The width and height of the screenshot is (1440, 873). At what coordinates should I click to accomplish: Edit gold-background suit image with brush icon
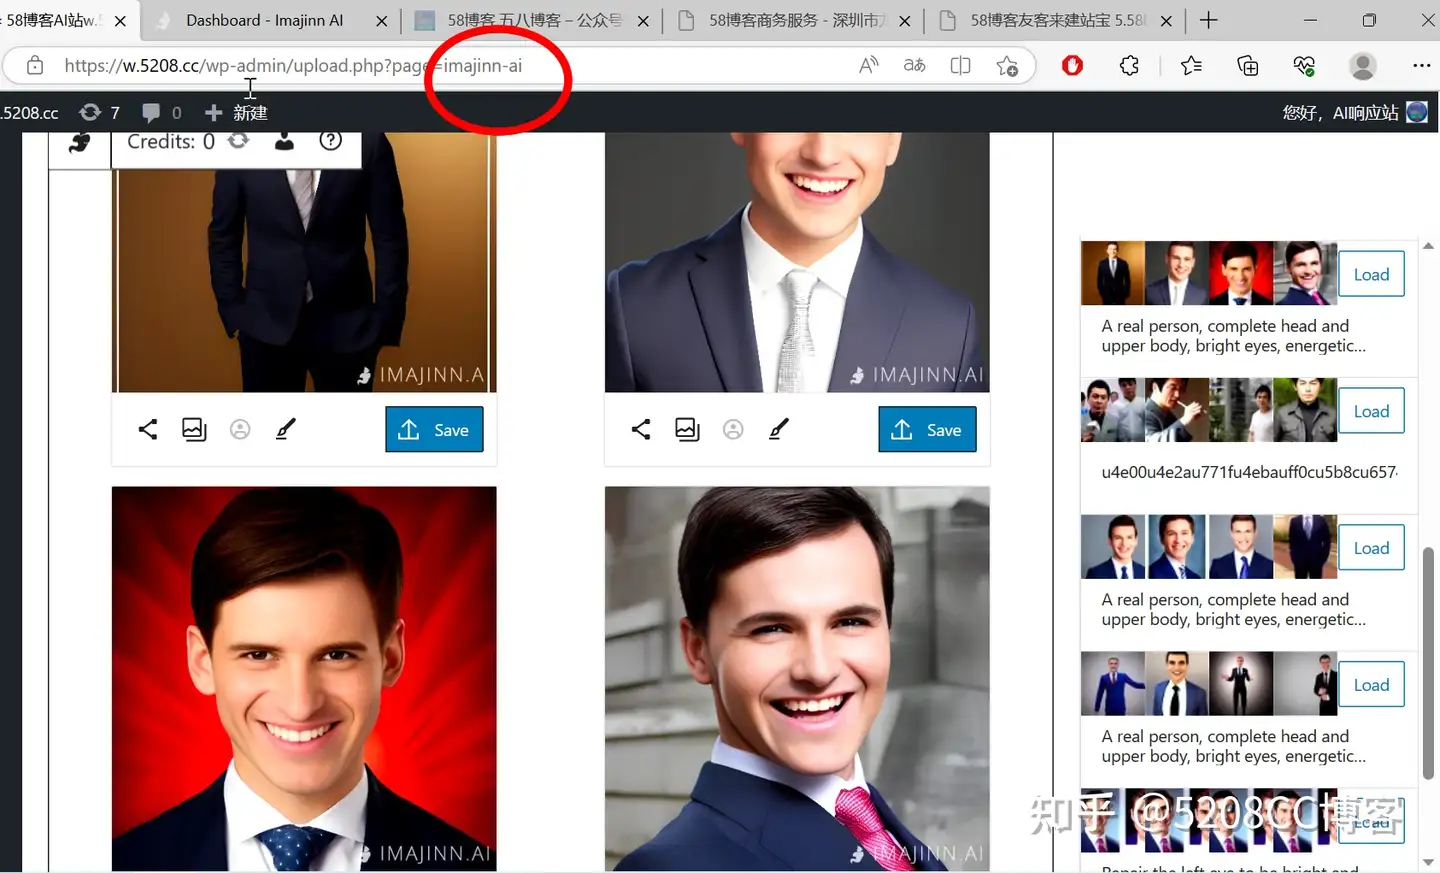pyautogui.click(x=286, y=429)
